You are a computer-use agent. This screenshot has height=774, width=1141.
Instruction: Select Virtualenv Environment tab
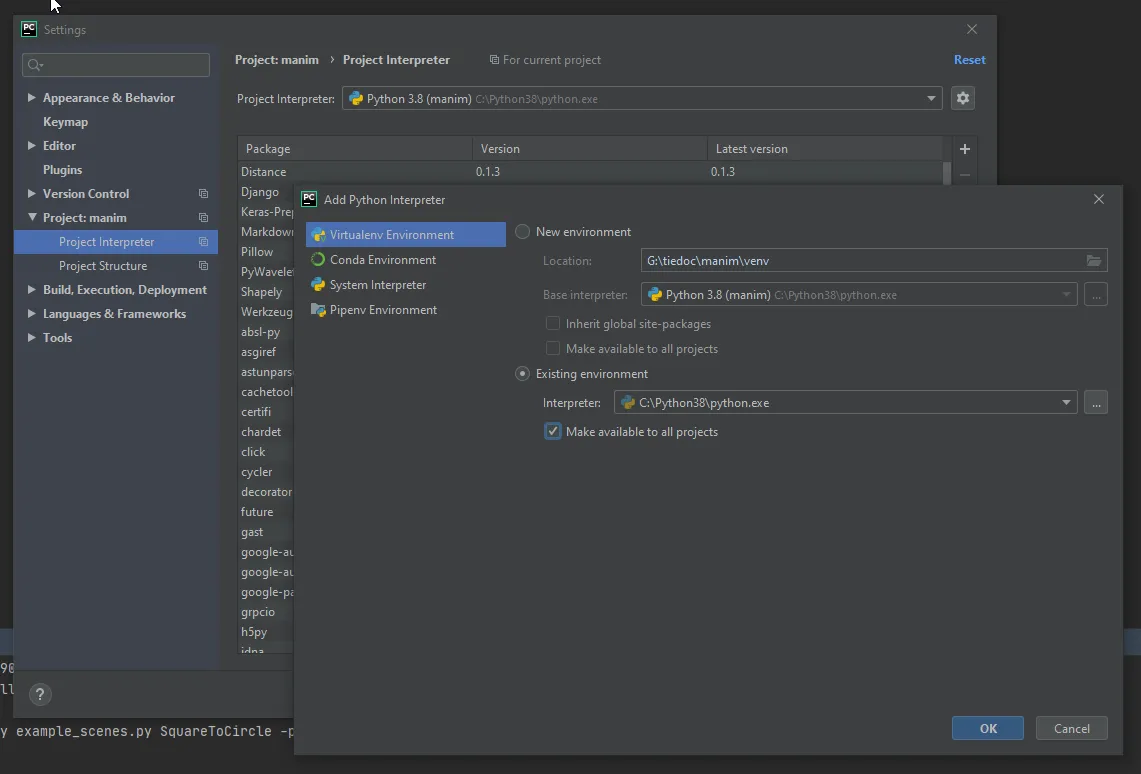click(405, 234)
